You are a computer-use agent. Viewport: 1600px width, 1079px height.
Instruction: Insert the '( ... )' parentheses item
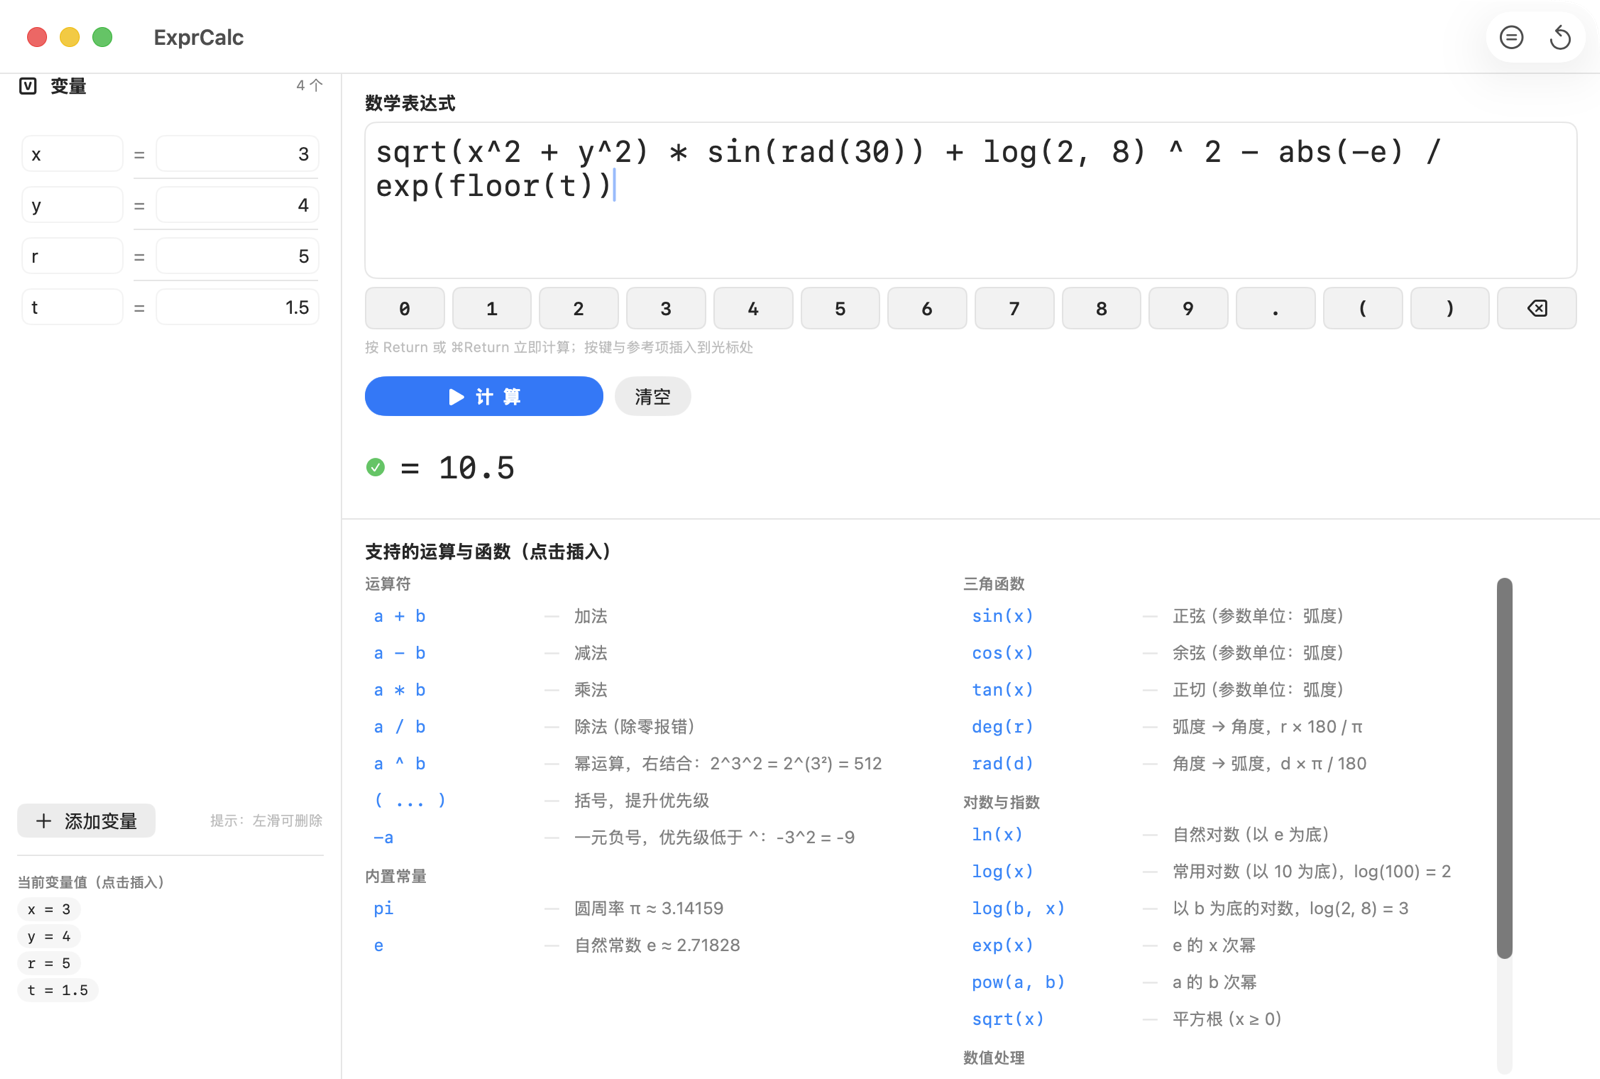(x=410, y=800)
